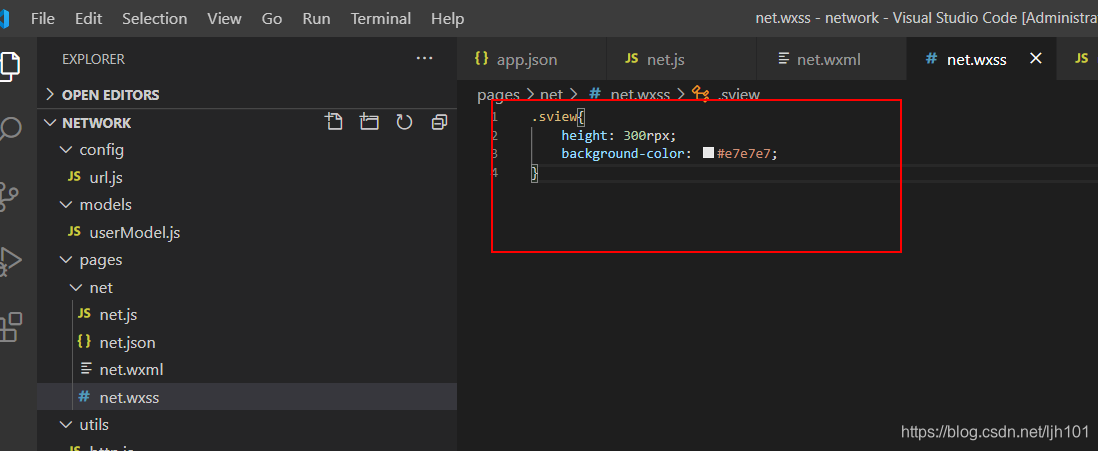
Task: Switch to the net.js tab
Action: click(x=681, y=60)
